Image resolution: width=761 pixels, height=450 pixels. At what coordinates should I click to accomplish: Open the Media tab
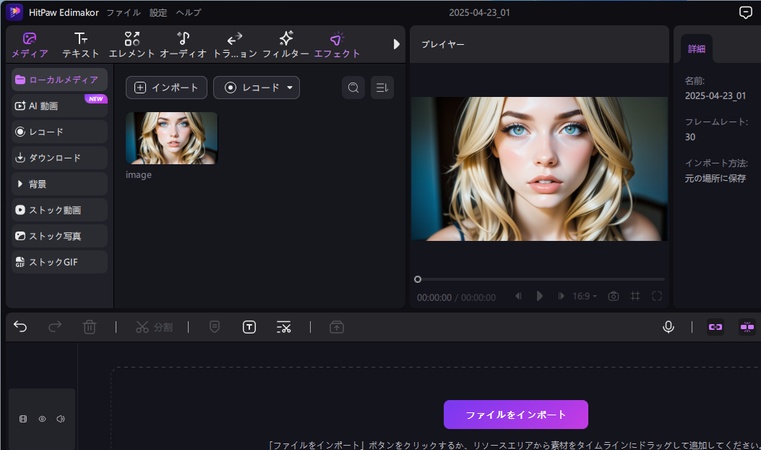tap(30, 45)
